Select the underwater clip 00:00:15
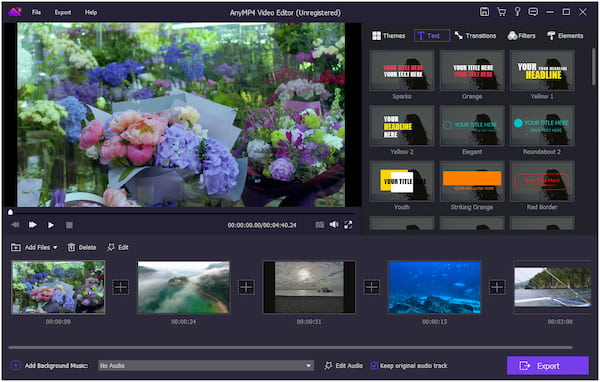 pyautogui.click(x=434, y=287)
